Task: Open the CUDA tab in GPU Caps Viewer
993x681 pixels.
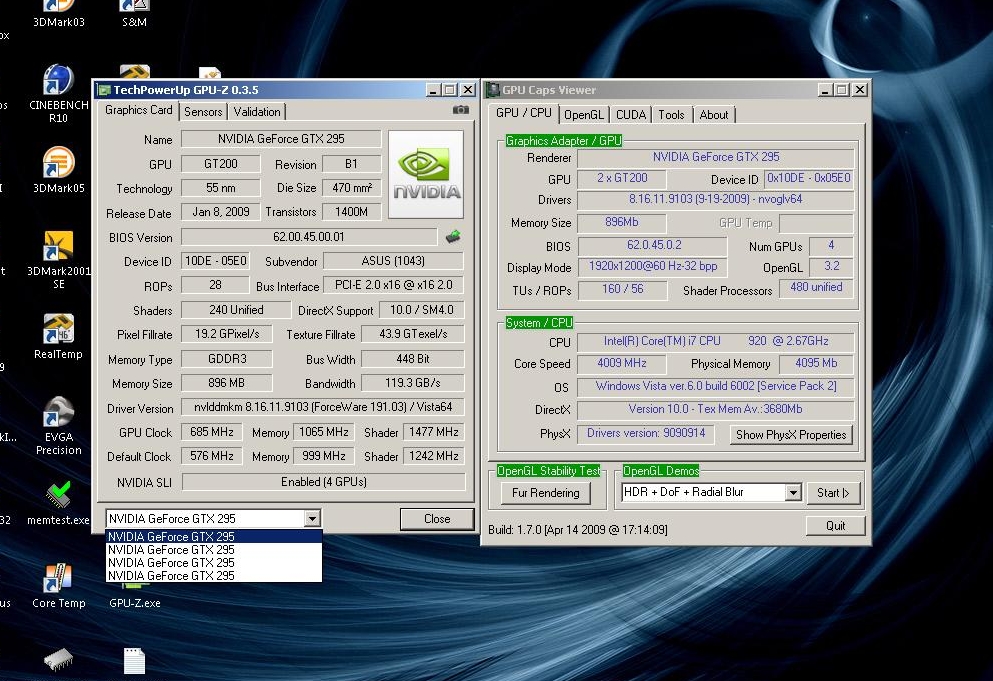Action: coord(631,115)
